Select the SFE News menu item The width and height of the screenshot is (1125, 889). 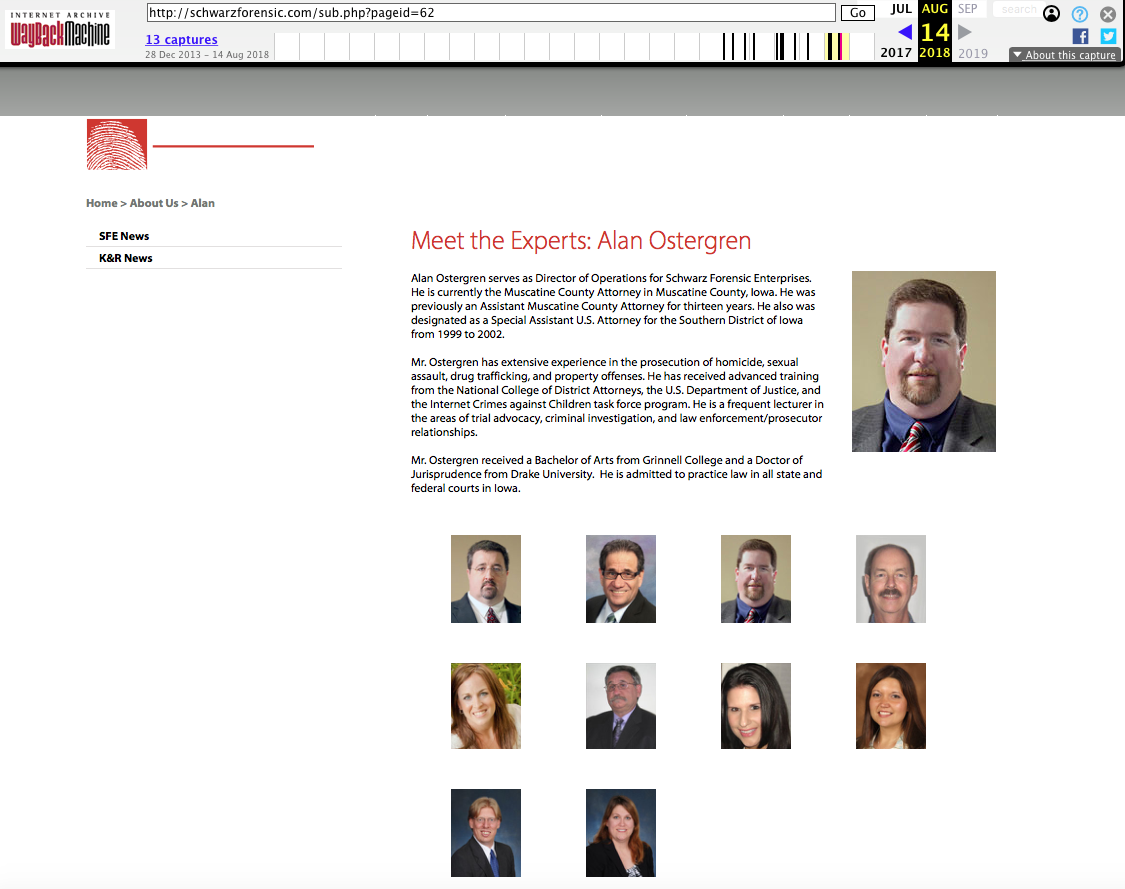[x=124, y=236]
